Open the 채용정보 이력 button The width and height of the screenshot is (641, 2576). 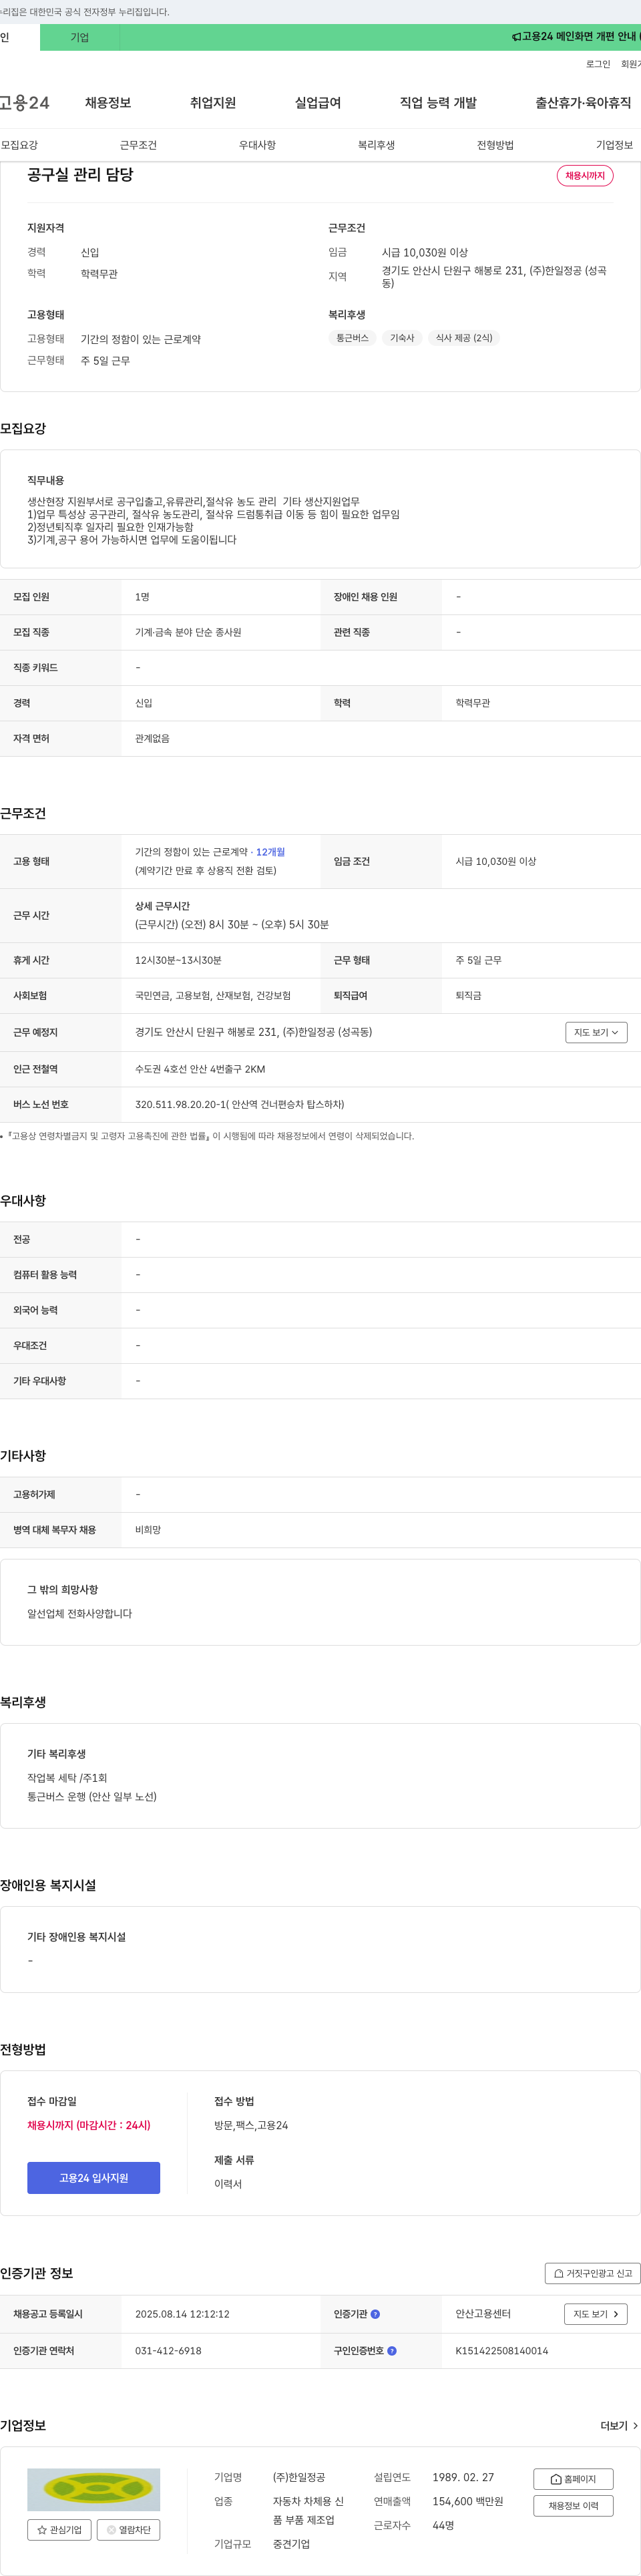[573, 2506]
